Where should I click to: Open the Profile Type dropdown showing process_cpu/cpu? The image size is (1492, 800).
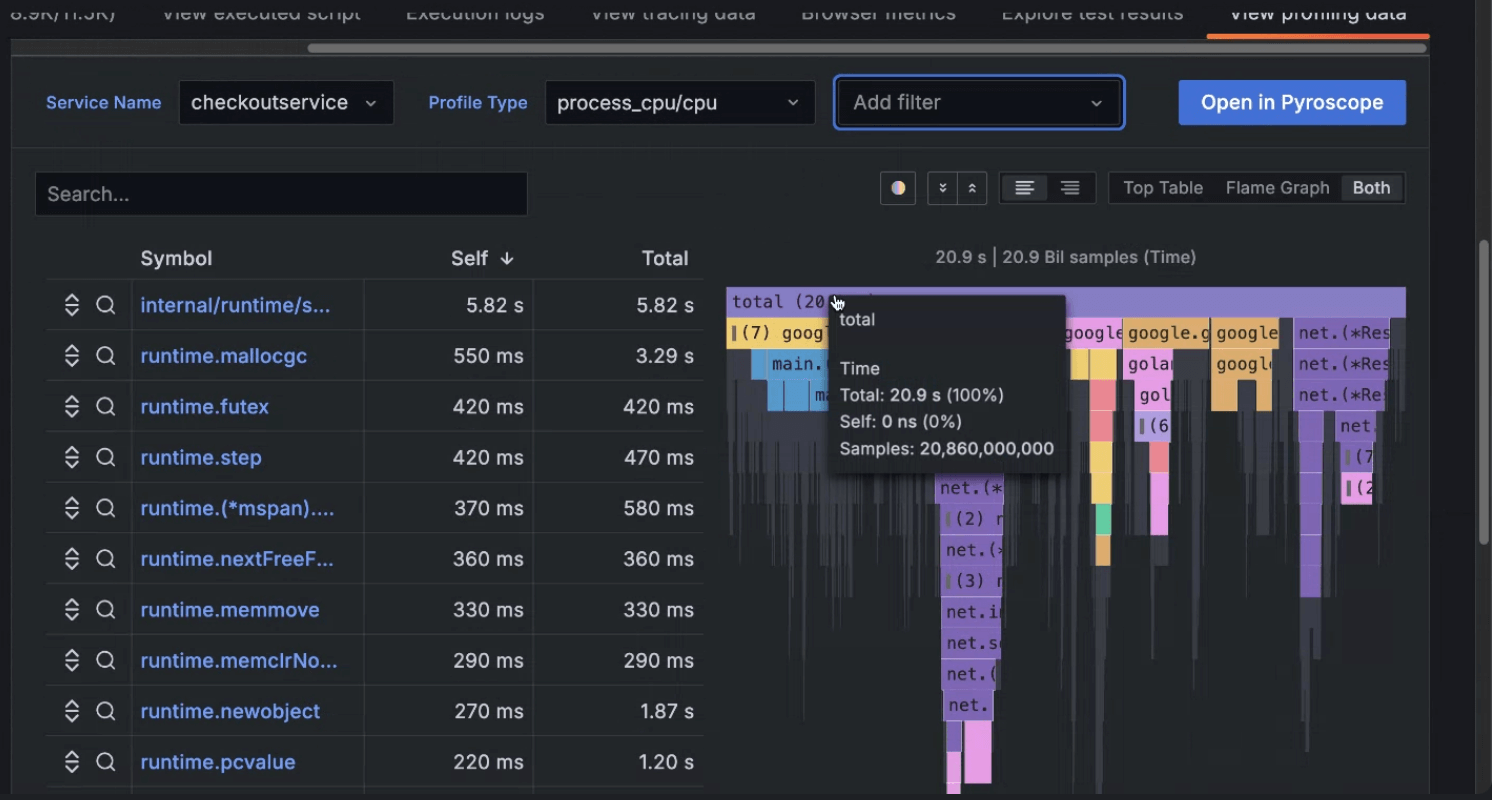tap(680, 102)
